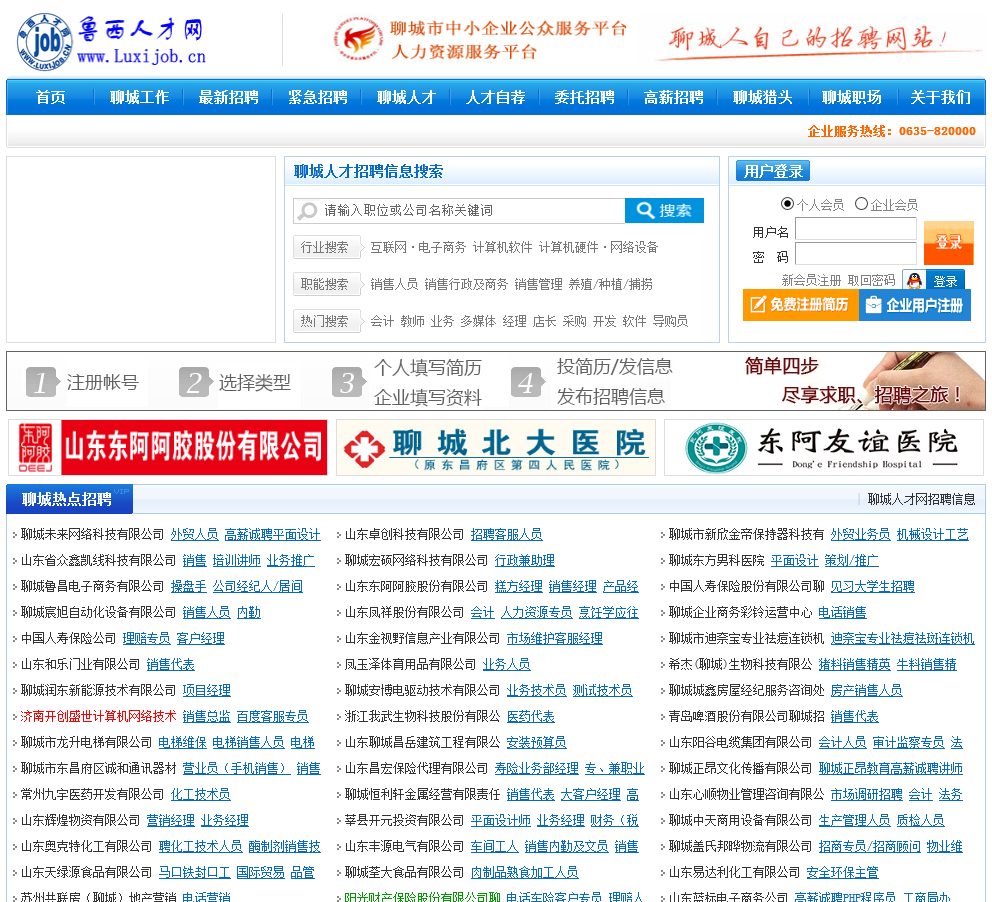992x902 pixels.
Task: Open 高薪诚聘平面设计 job link
Action: click(273, 535)
